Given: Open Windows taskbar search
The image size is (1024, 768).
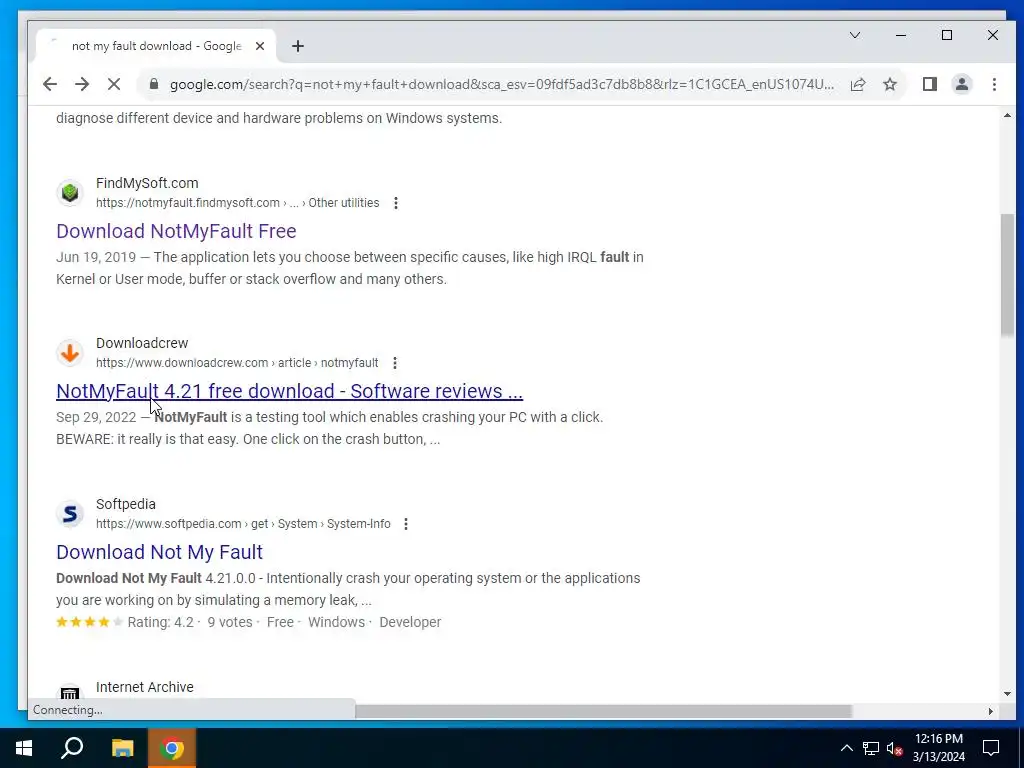Looking at the screenshot, I should tap(72, 748).
